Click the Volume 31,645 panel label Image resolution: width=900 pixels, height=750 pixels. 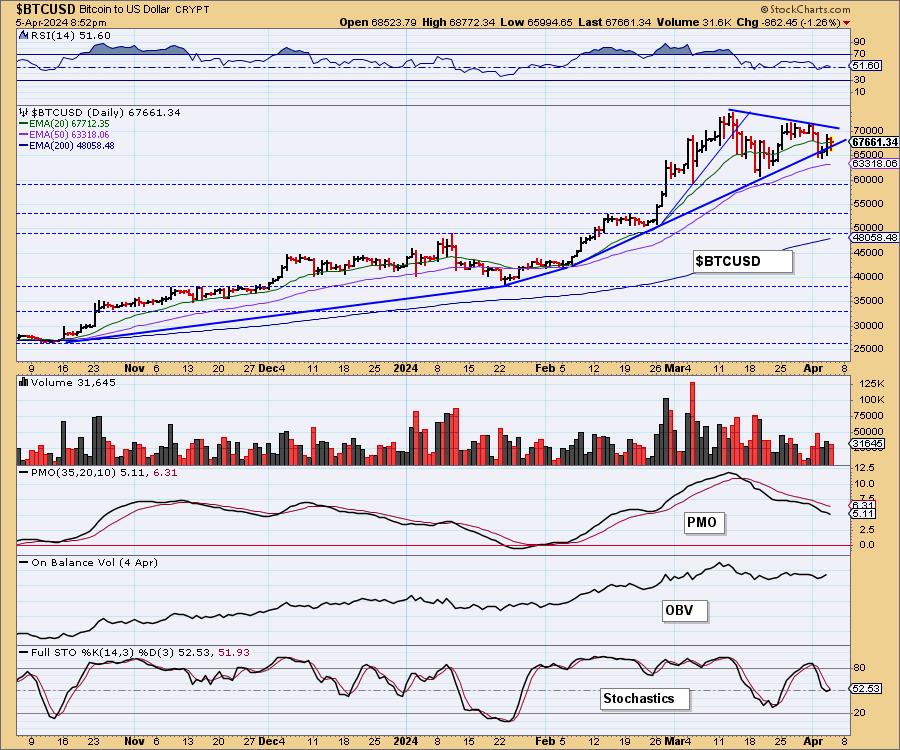(73, 383)
